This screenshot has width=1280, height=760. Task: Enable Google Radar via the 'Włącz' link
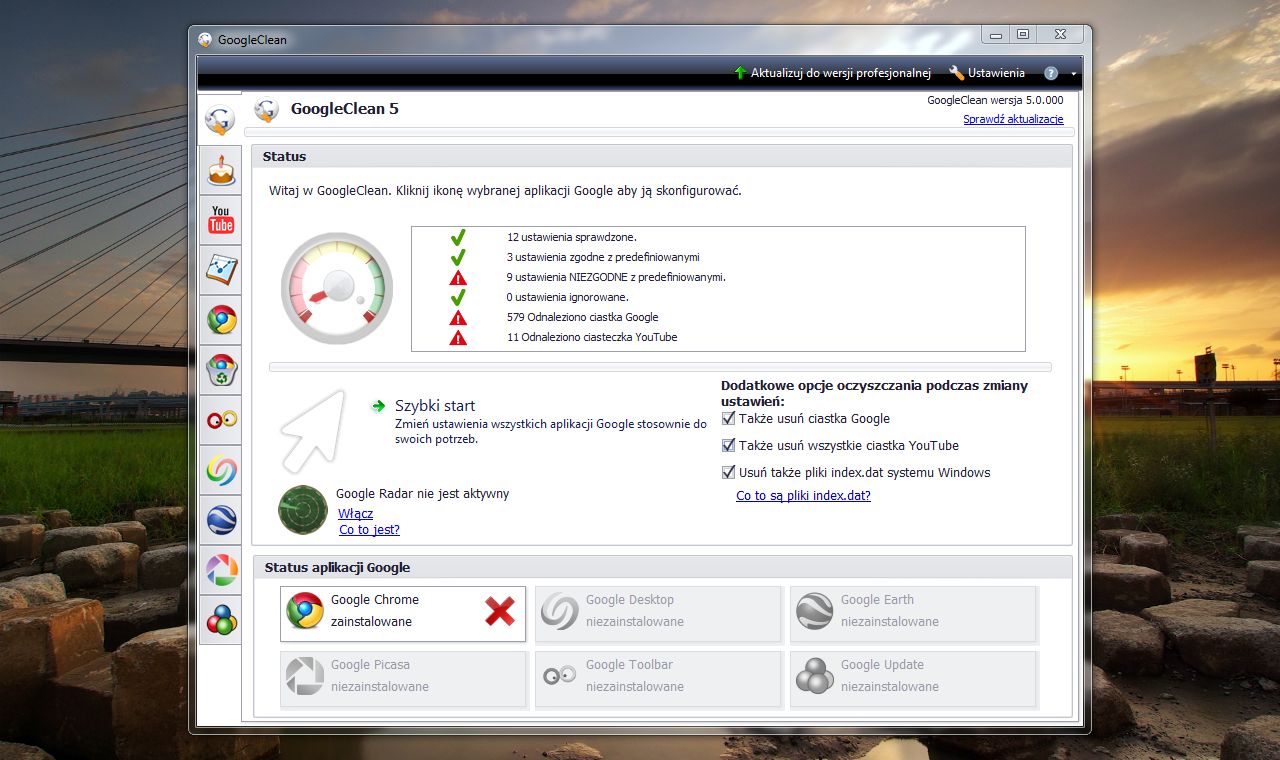[356, 513]
